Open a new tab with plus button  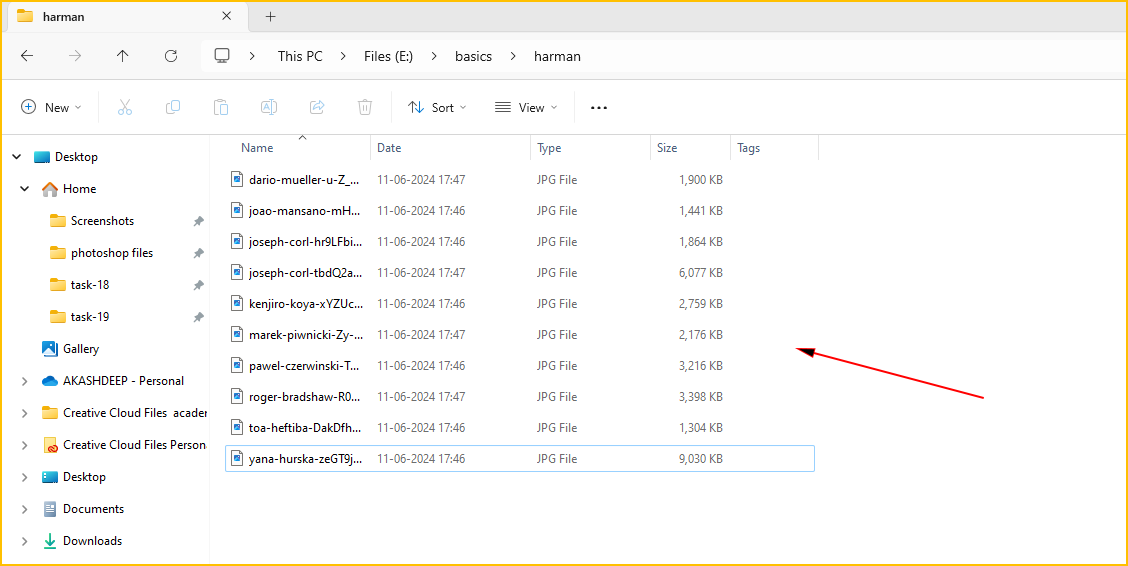point(270,16)
